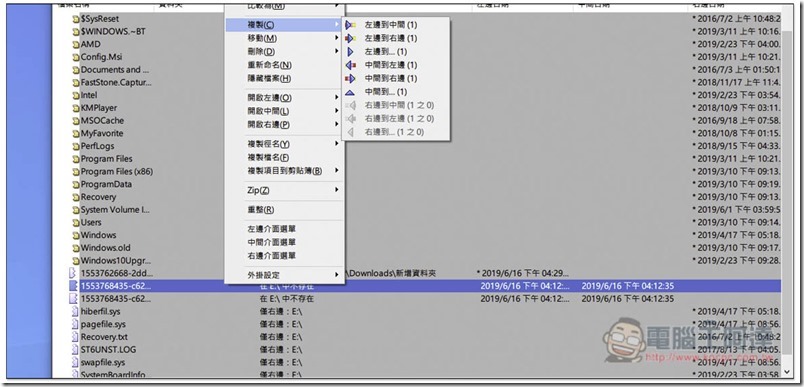Select the ProgramData folder icon
Viewport: 804px width, 387px height.
[76, 185]
